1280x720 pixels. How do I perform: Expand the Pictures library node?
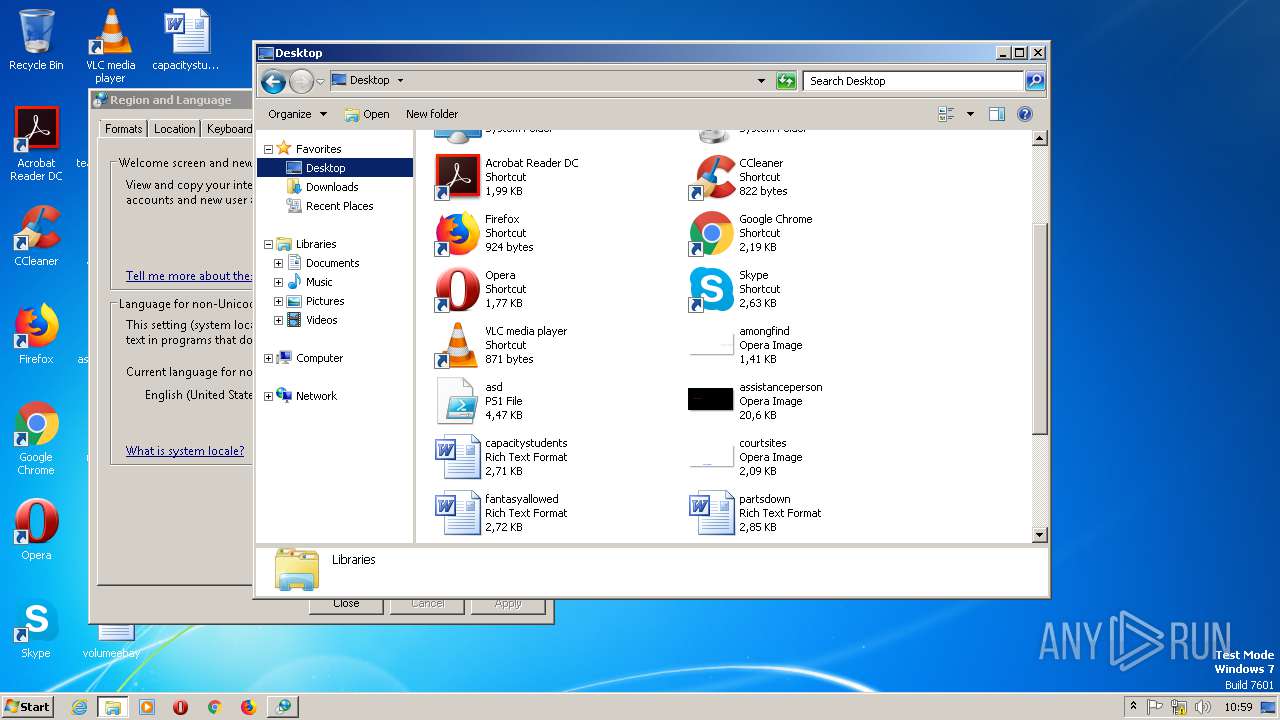[x=278, y=301]
